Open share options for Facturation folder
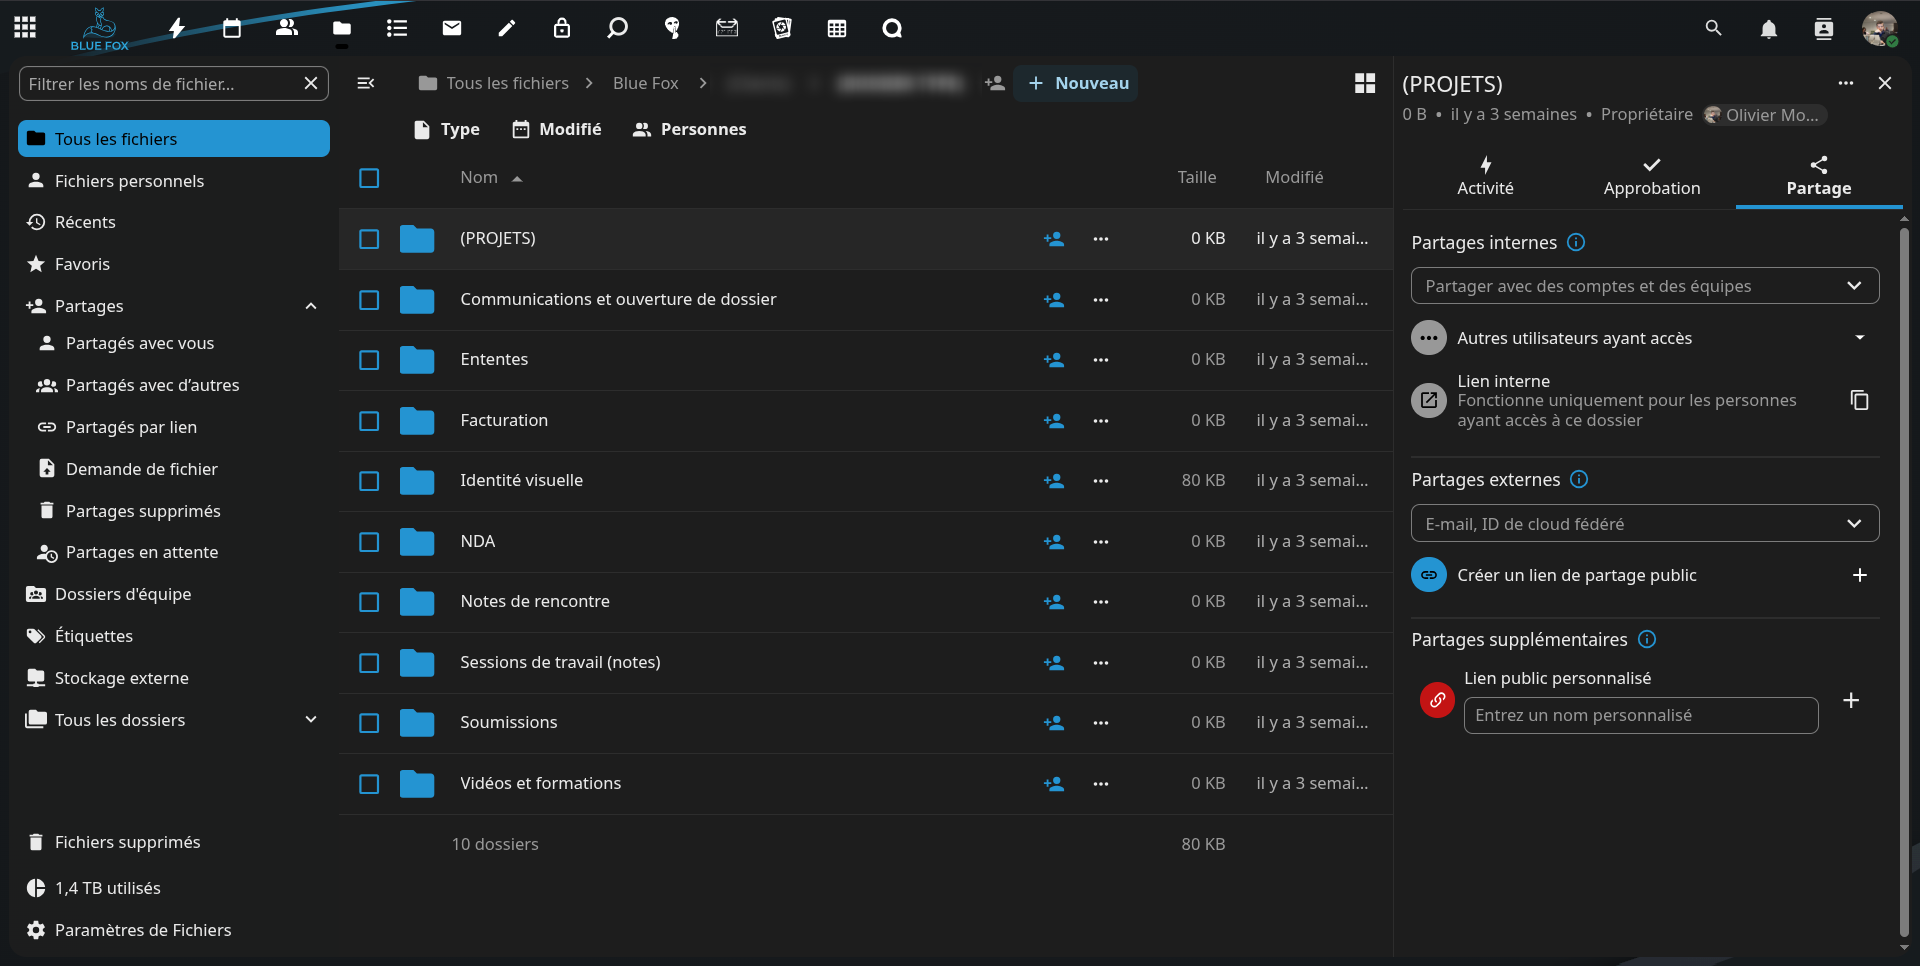 coord(1053,421)
